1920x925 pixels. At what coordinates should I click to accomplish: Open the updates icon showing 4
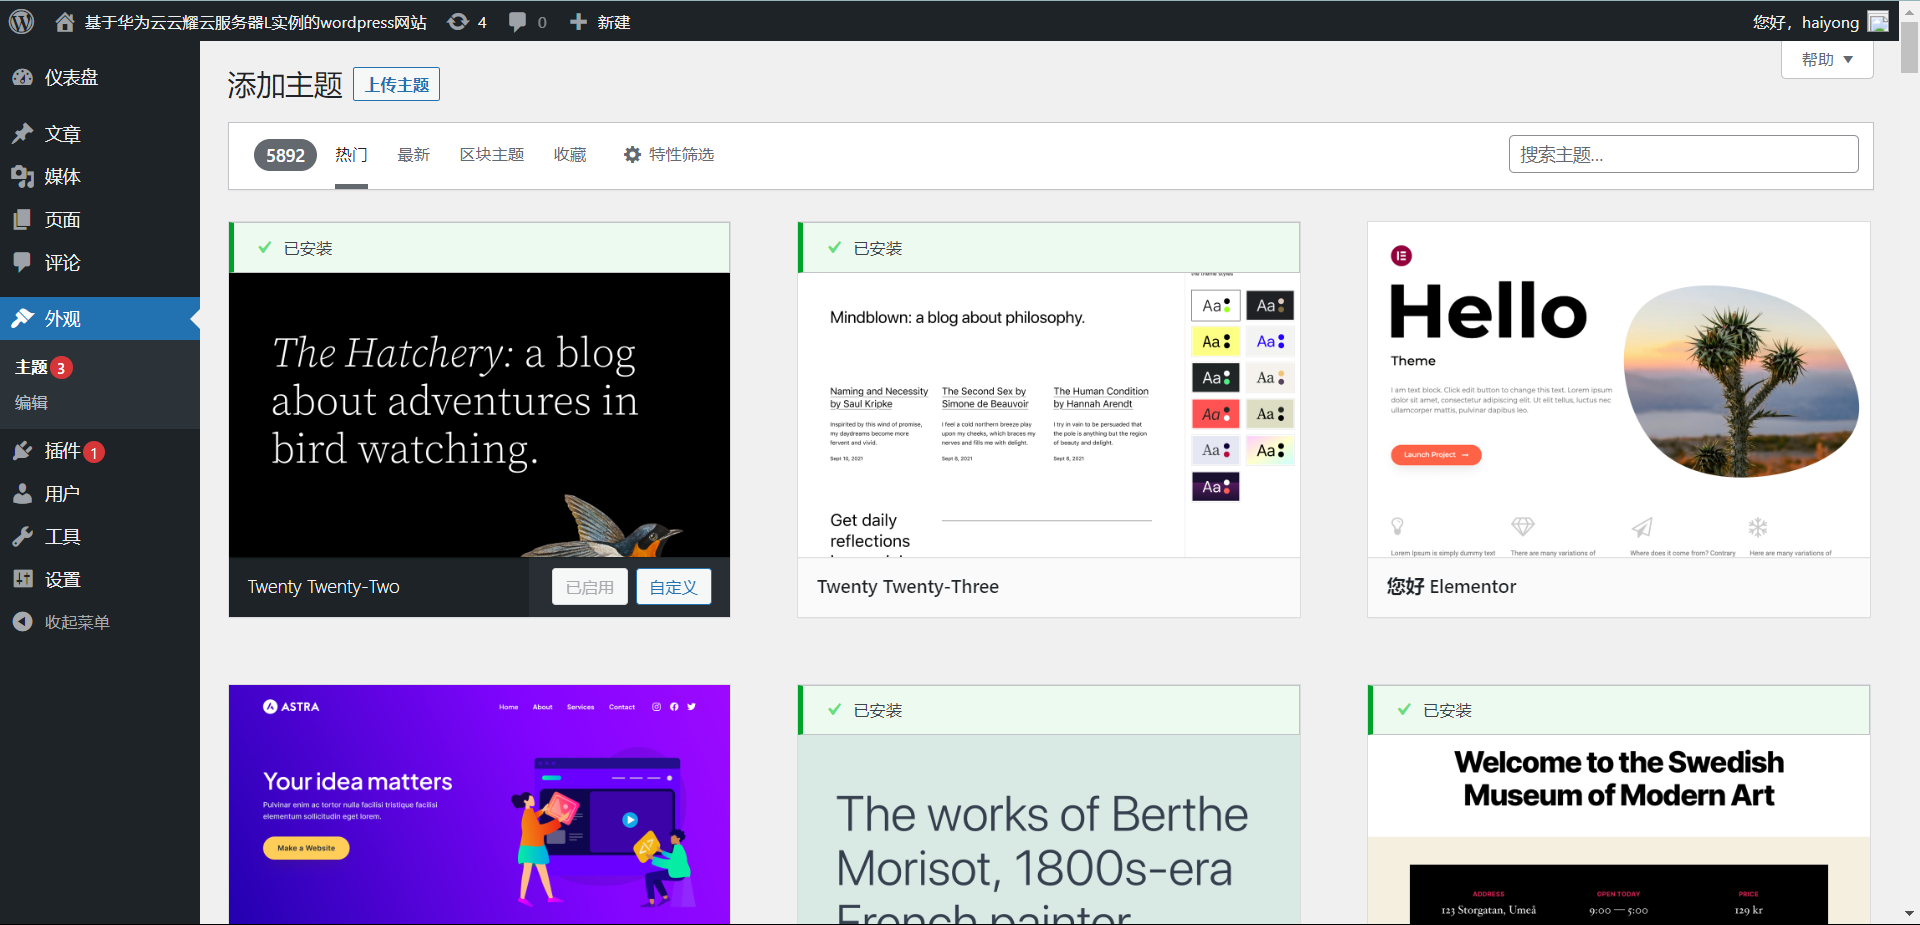(x=458, y=22)
